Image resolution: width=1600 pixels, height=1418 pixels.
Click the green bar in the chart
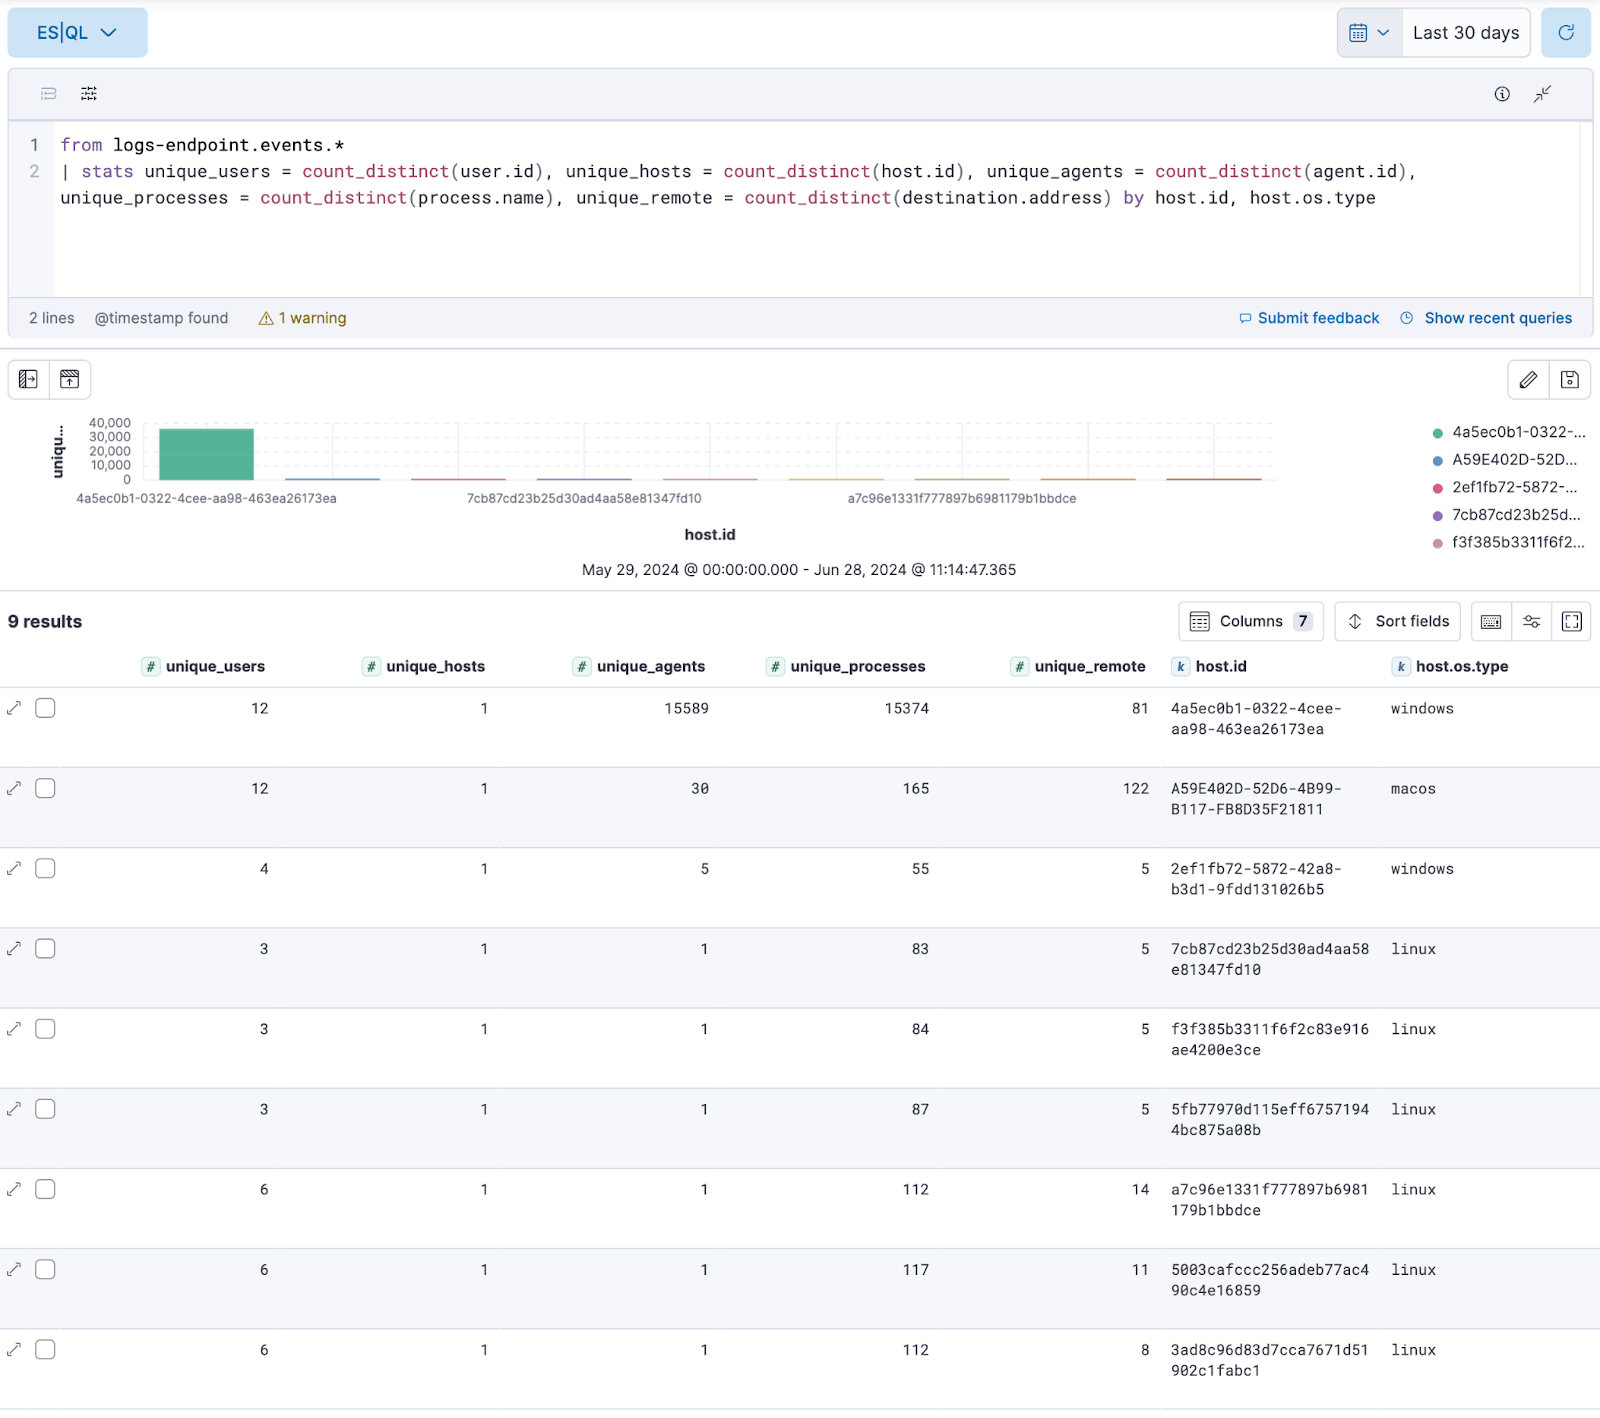(206, 454)
